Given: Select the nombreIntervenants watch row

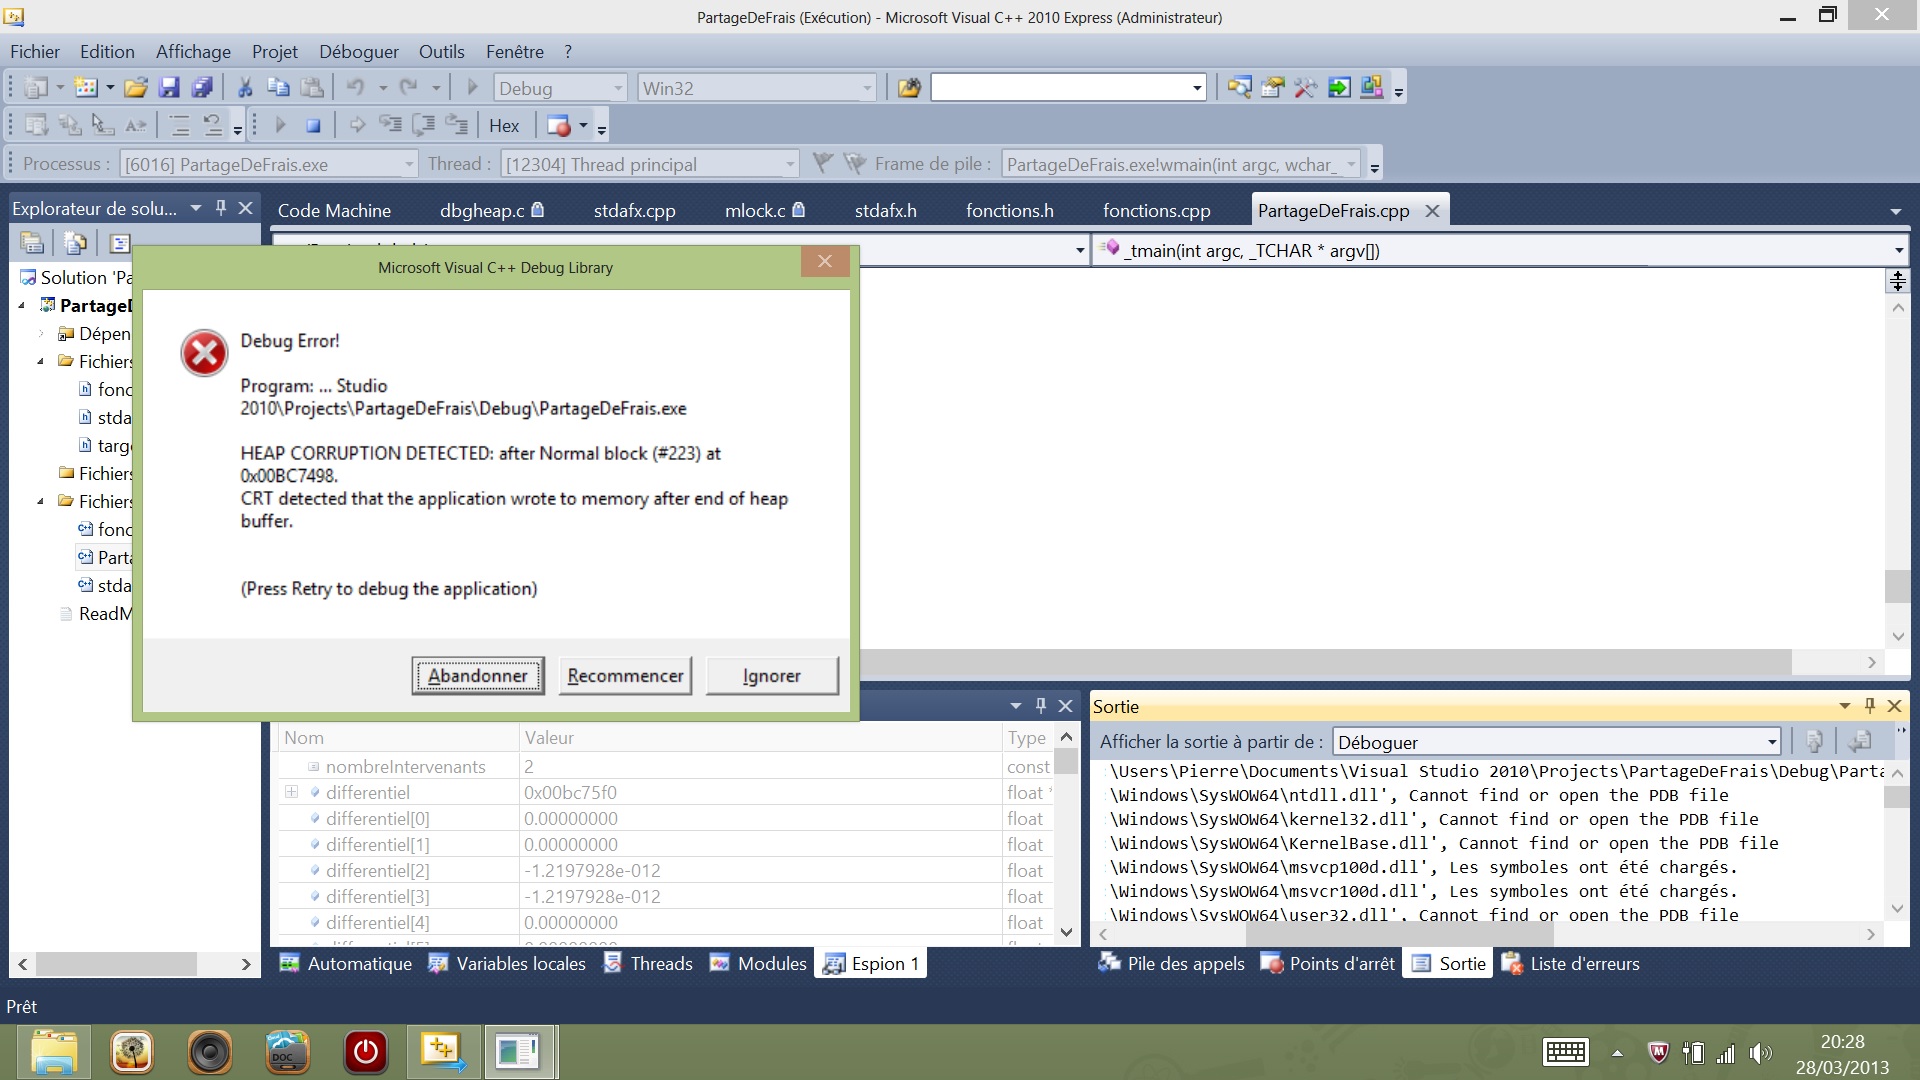Looking at the screenshot, I should tap(666, 766).
